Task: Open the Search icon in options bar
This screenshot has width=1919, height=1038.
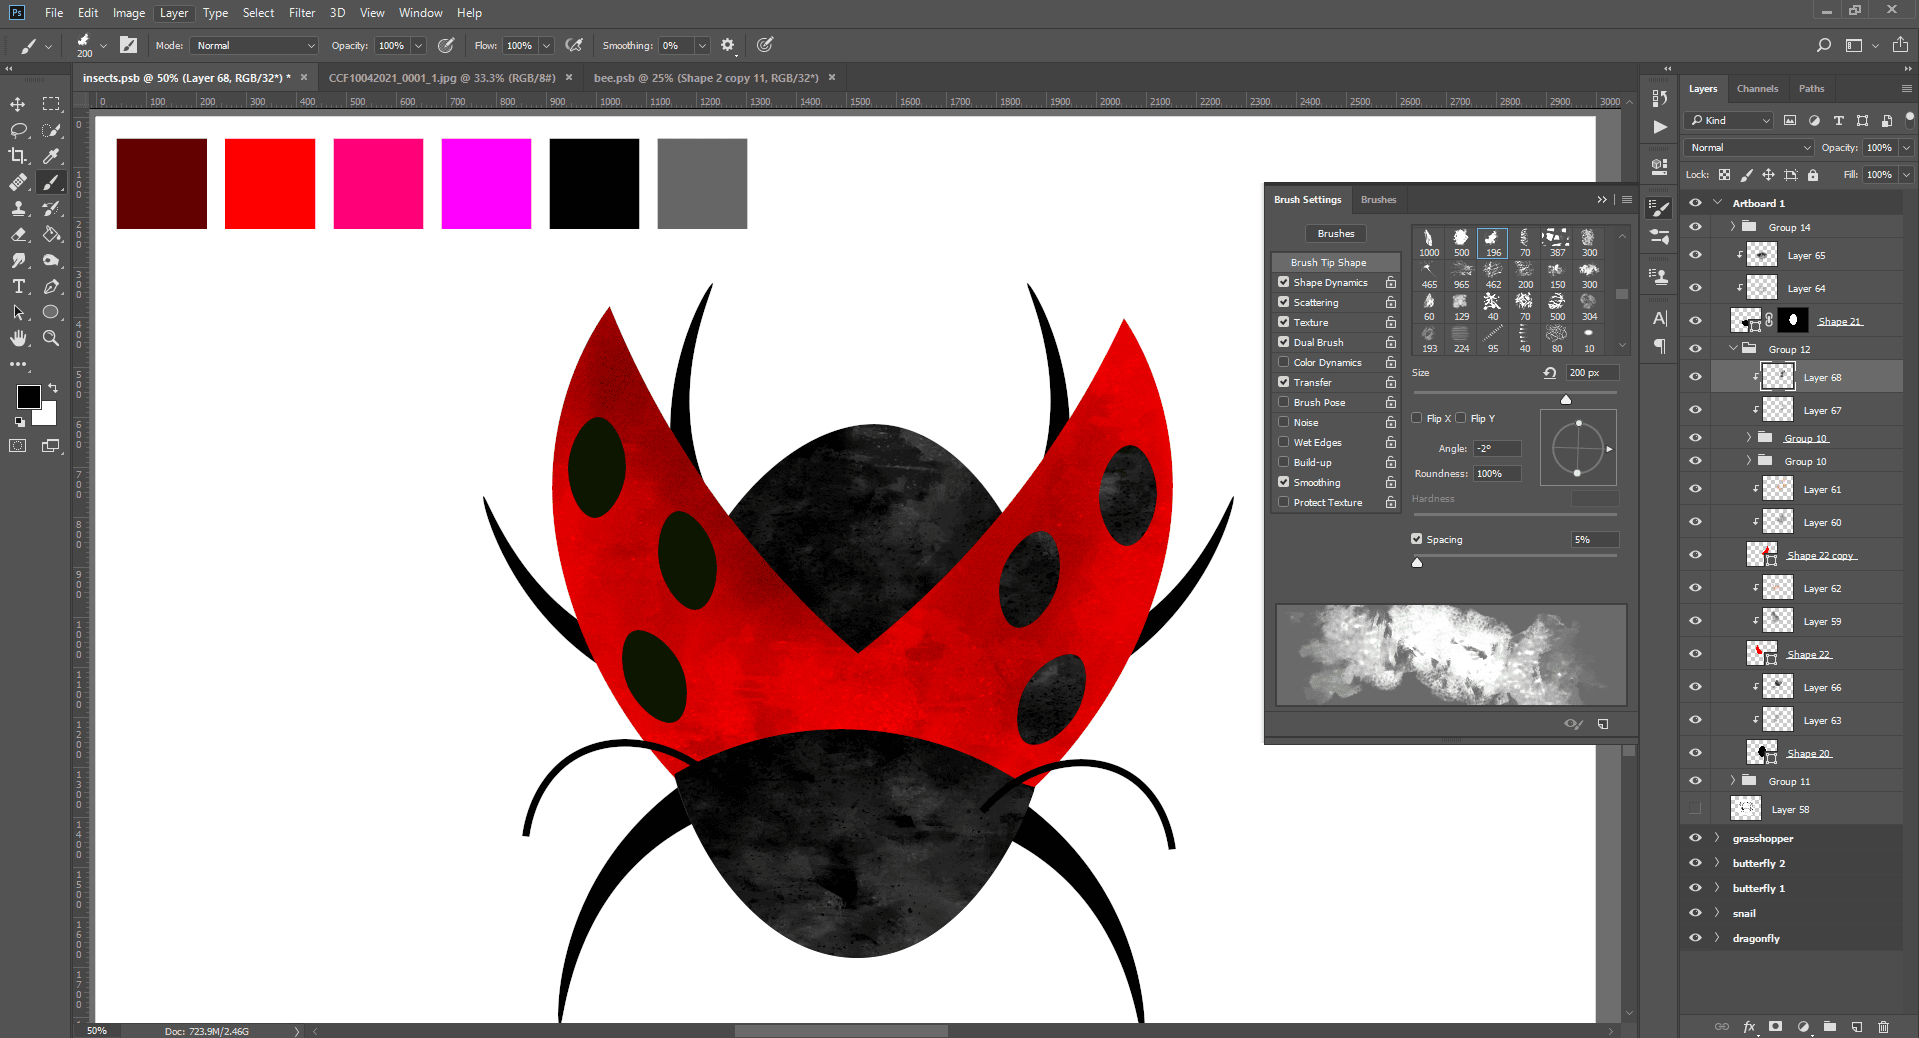Action: pyautogui.click(x=1824, y=45)
